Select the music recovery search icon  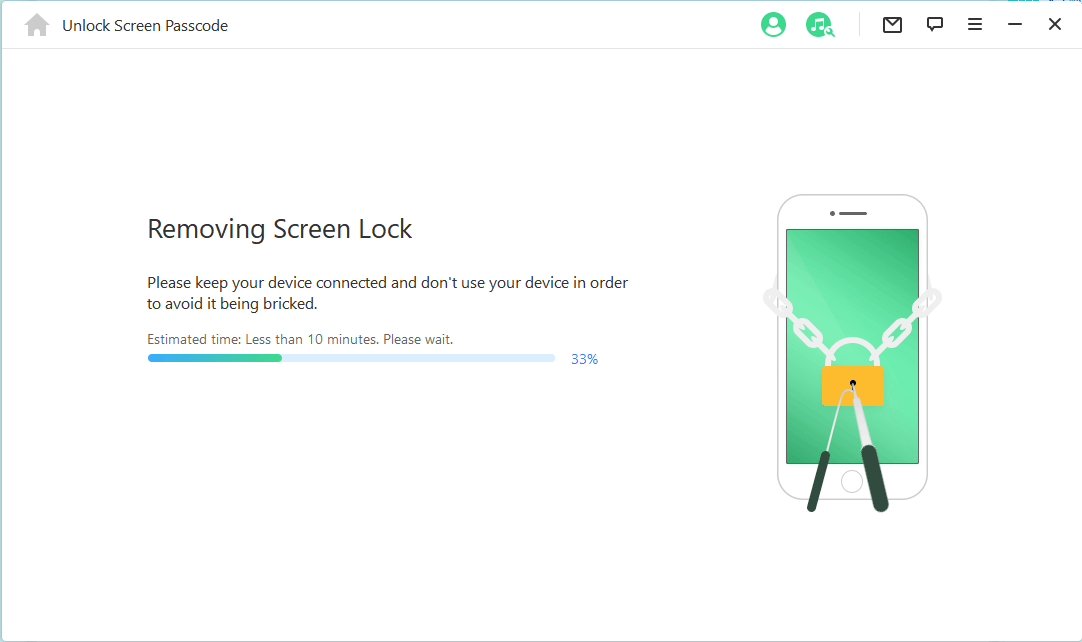[820, 24]
